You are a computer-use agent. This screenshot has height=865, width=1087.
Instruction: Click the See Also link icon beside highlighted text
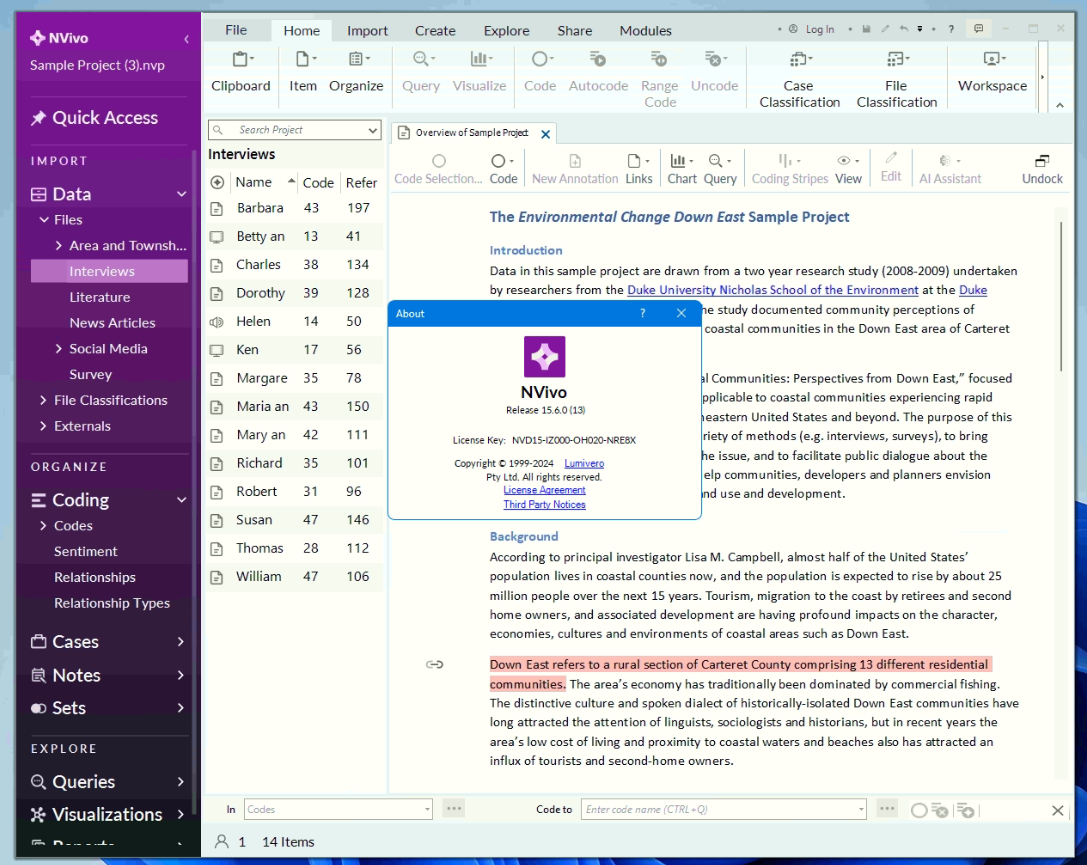click(x=435, y=665)
